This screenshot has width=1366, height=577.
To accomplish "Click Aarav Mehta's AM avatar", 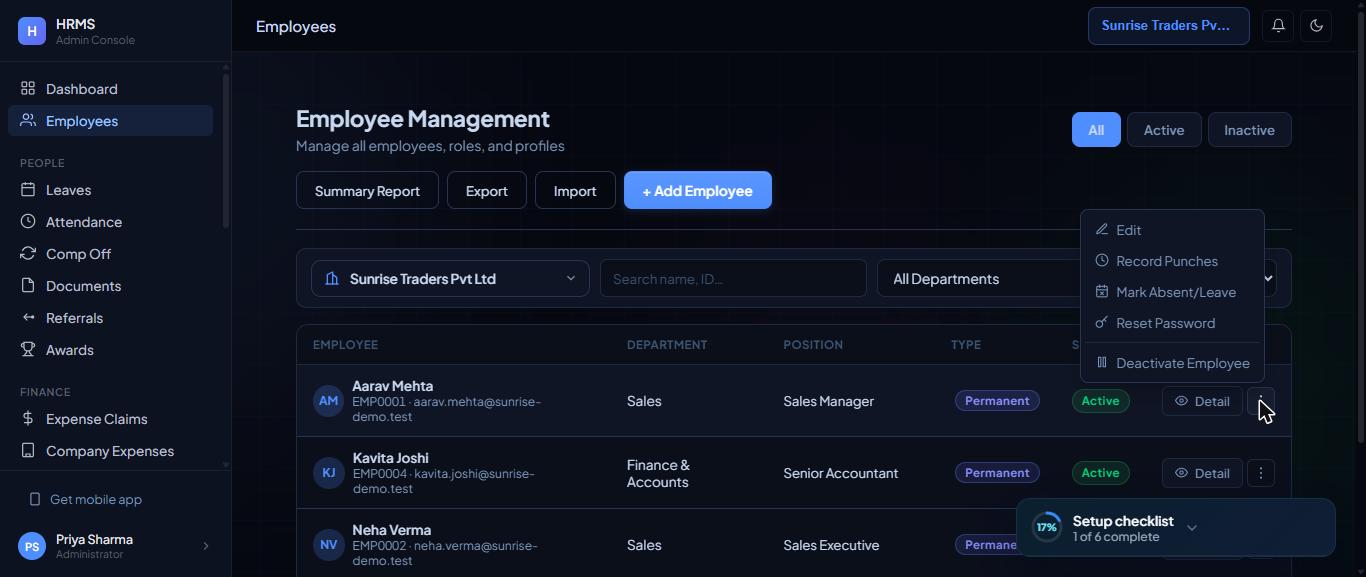I will 328,401.
